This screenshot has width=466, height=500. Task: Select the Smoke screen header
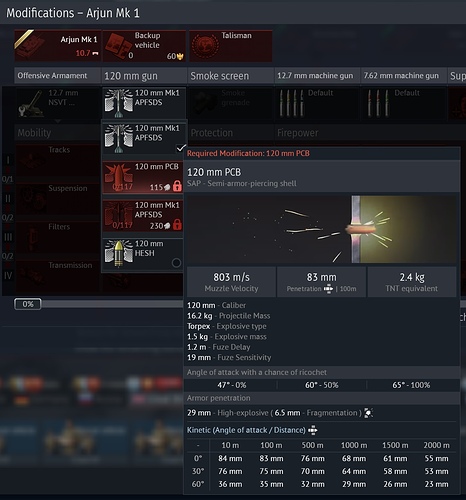tap(231, 76)
